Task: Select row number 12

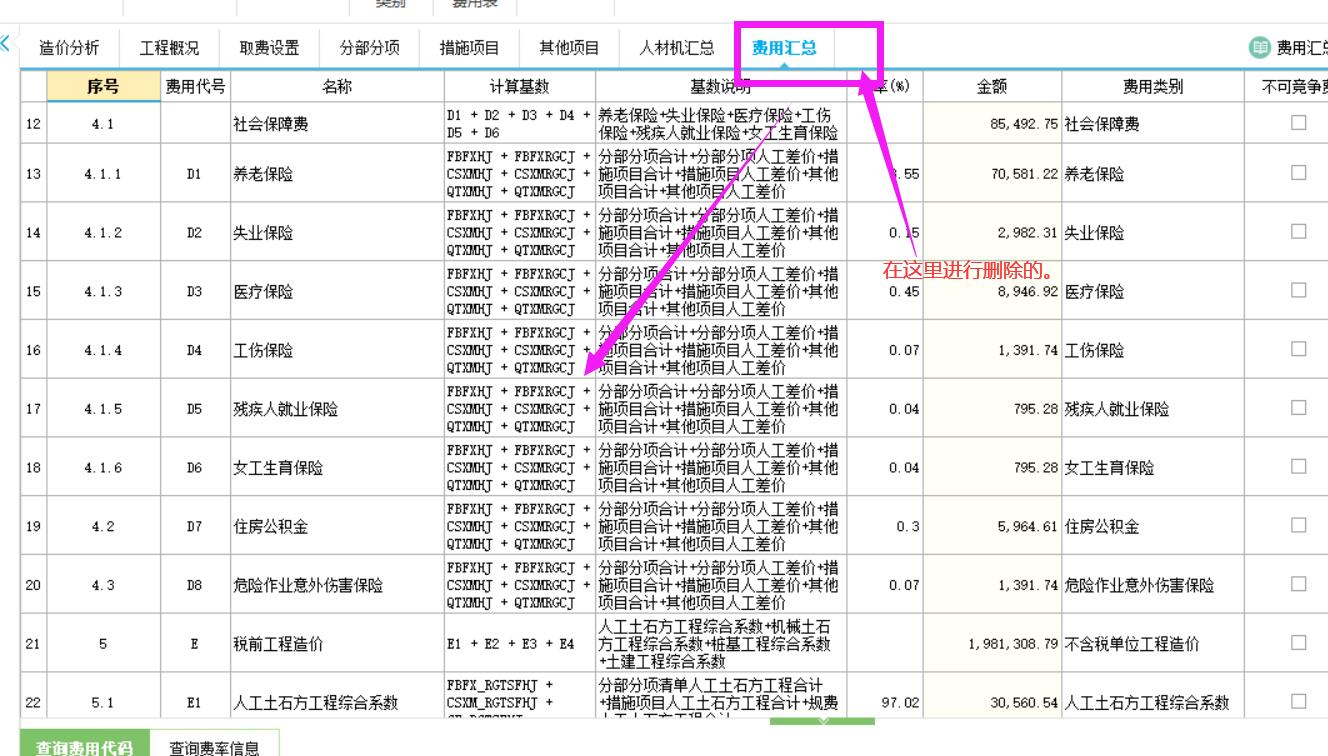Action: point(33,124)
